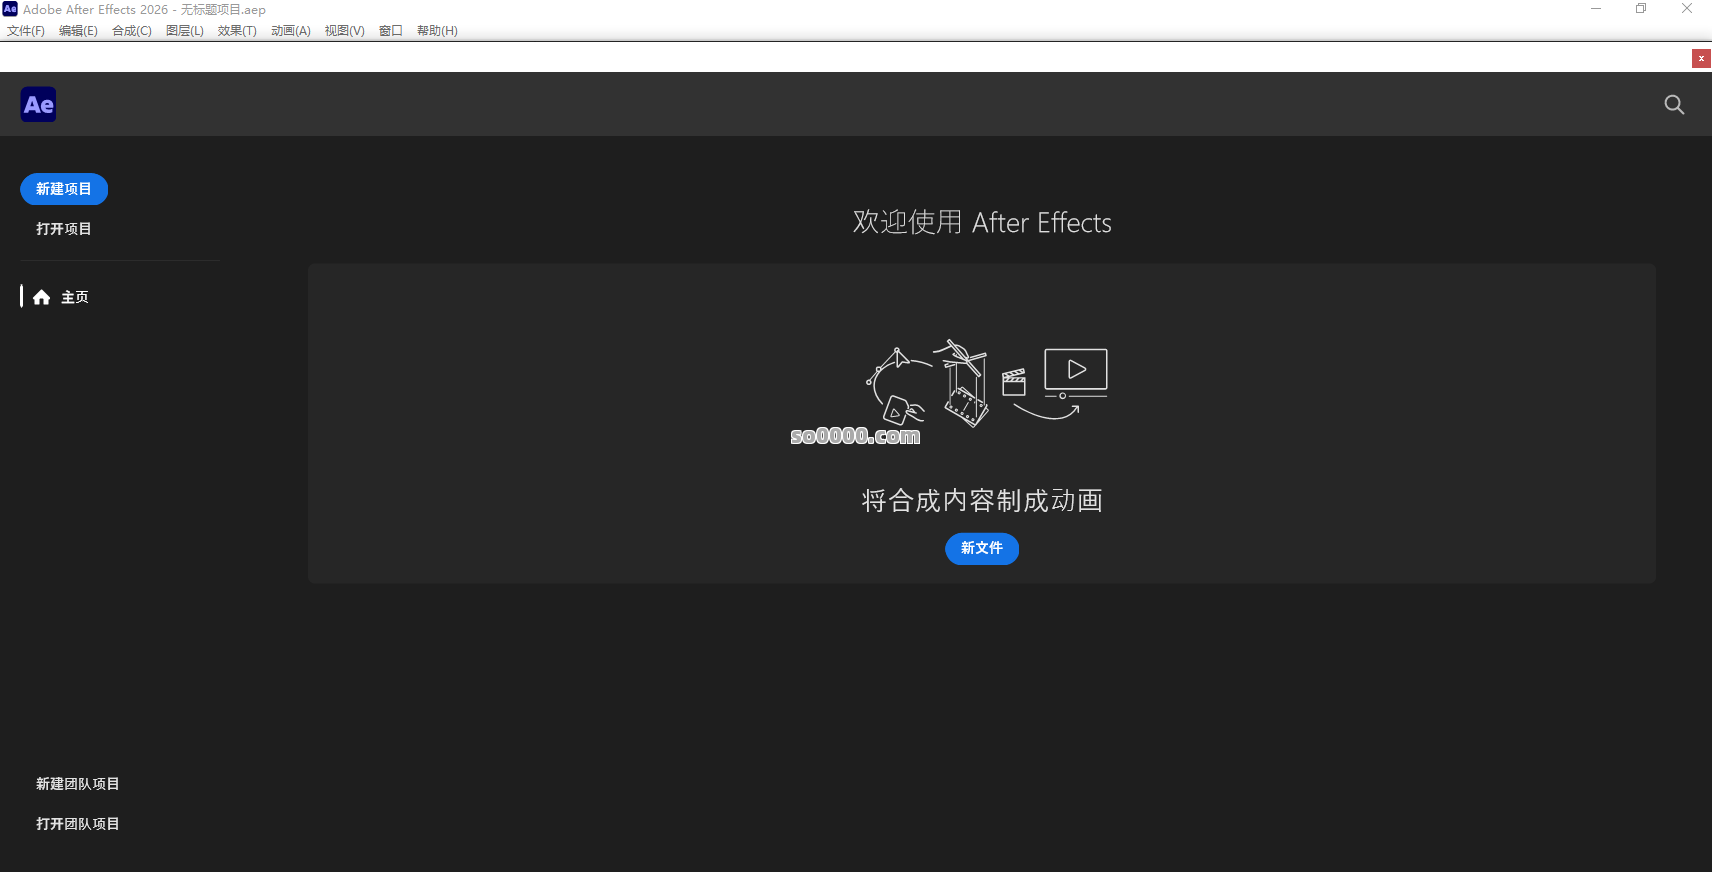
Task: Open the 编辑(E) menu
Action: click(x=78, y=31)
